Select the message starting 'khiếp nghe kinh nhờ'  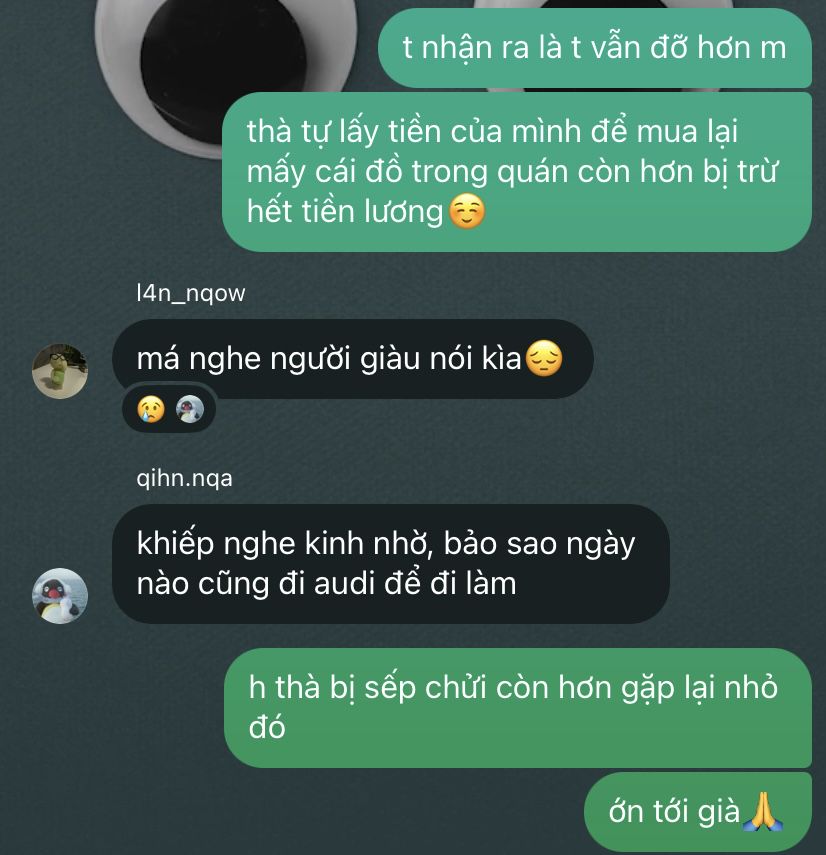click(391, 564)
